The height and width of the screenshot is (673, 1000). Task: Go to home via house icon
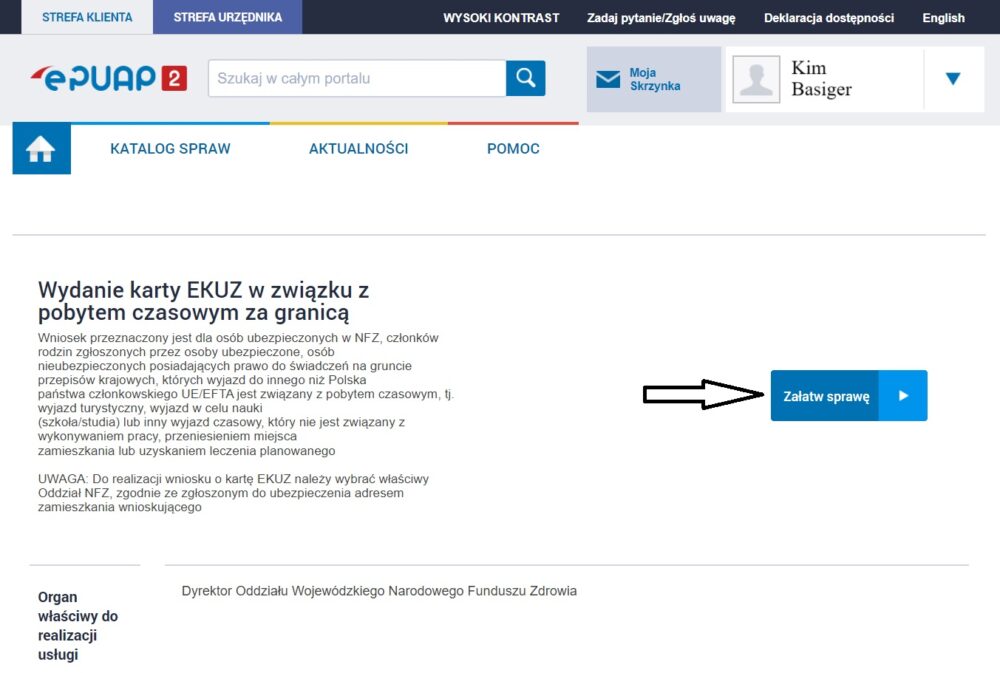41,149
